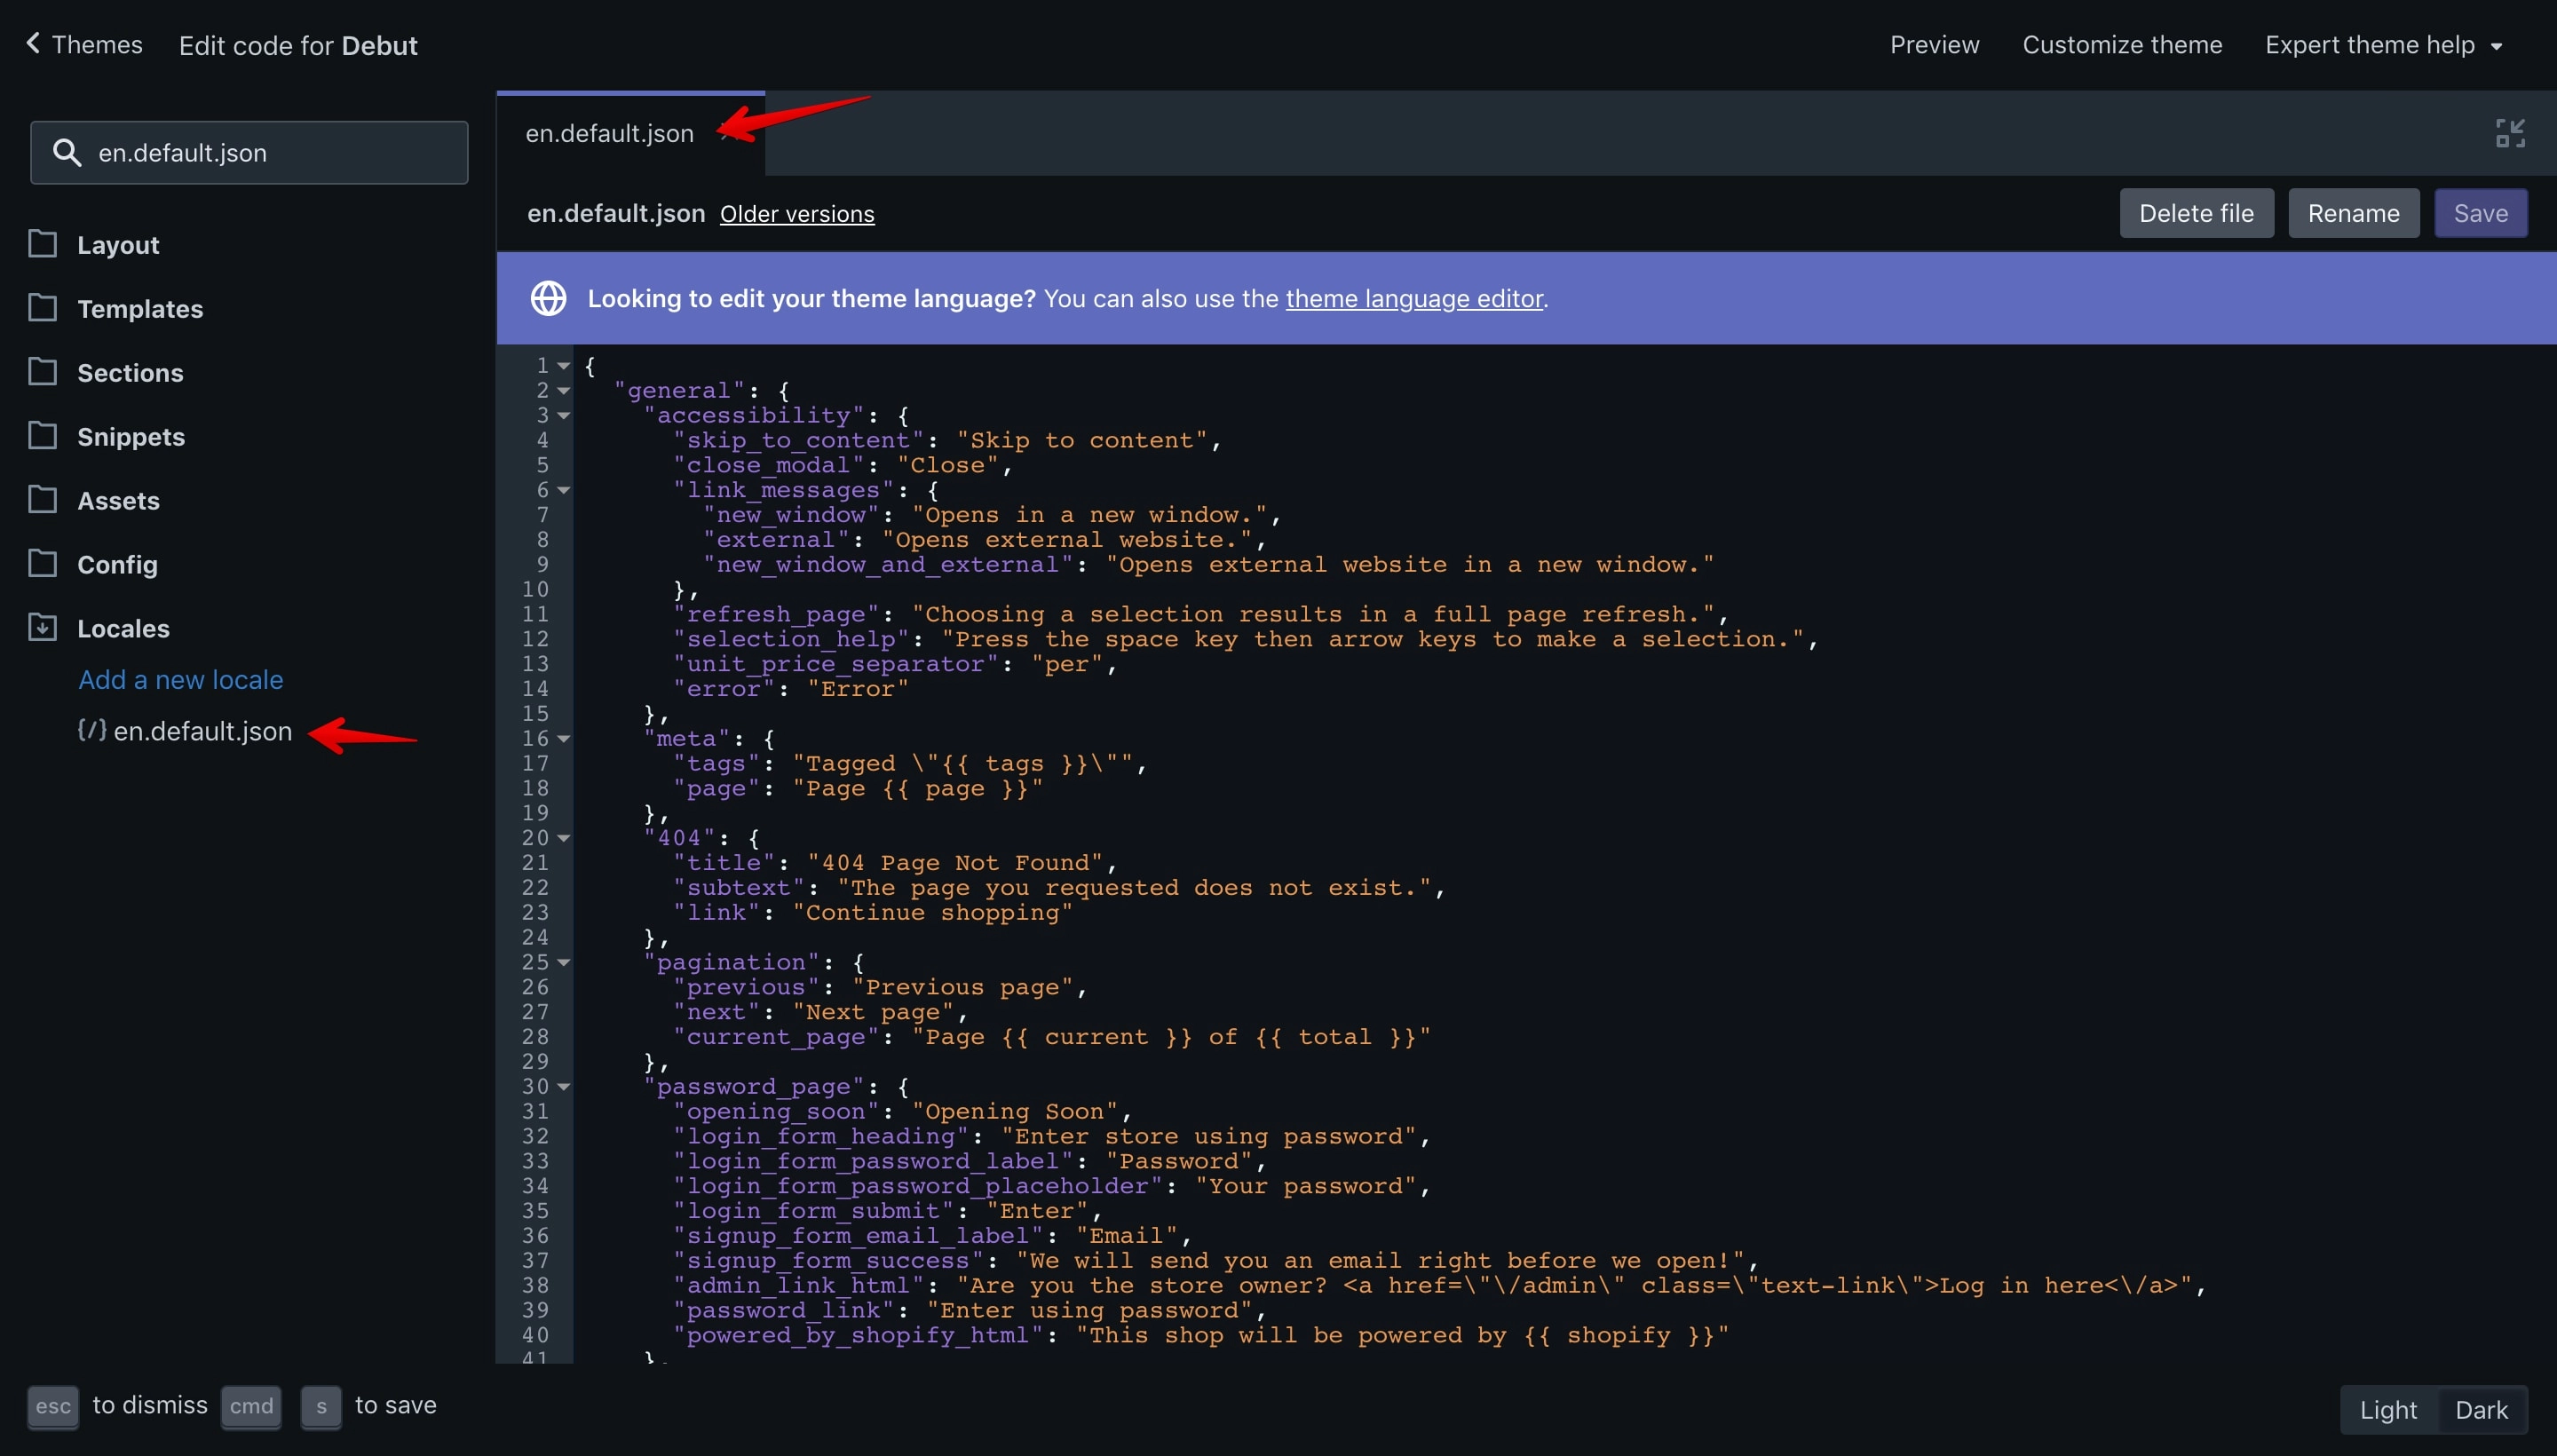Click the Config folder icon
Viewport: 2557px width, 1456px height.
coord(42,564)
